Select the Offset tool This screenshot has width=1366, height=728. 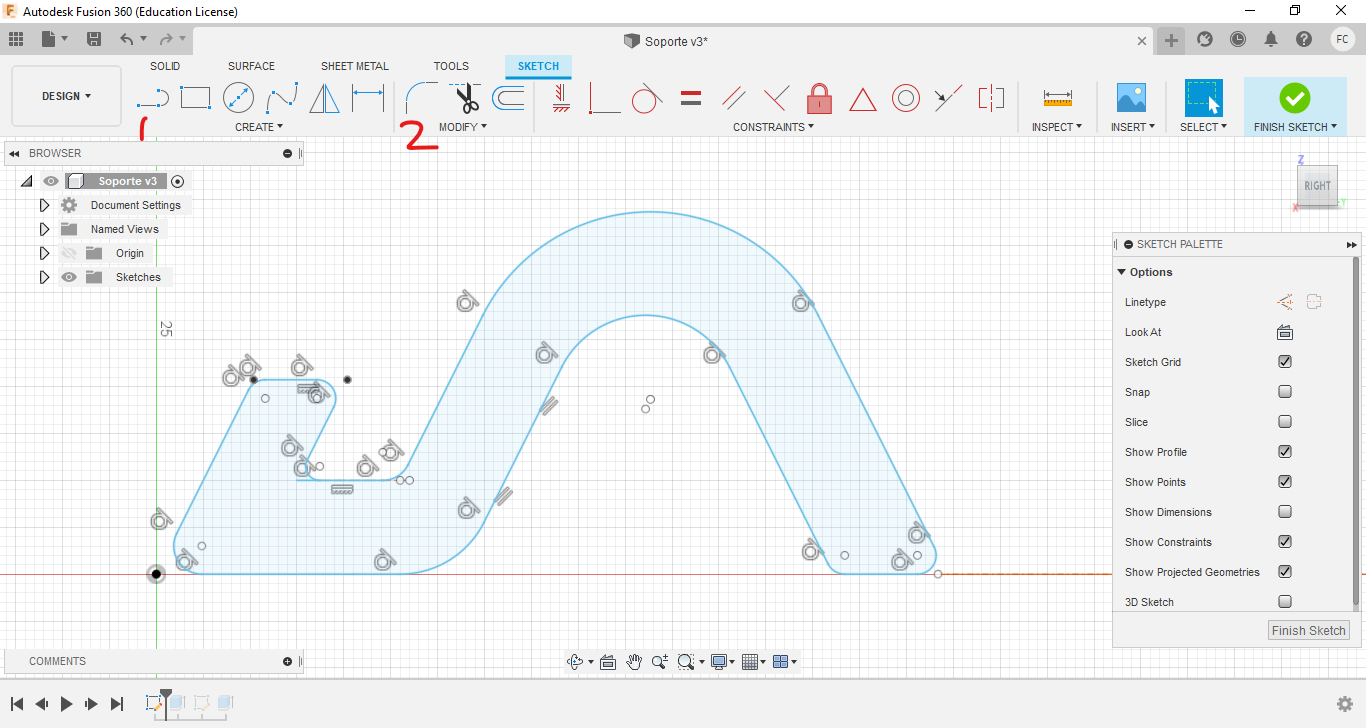509,98
